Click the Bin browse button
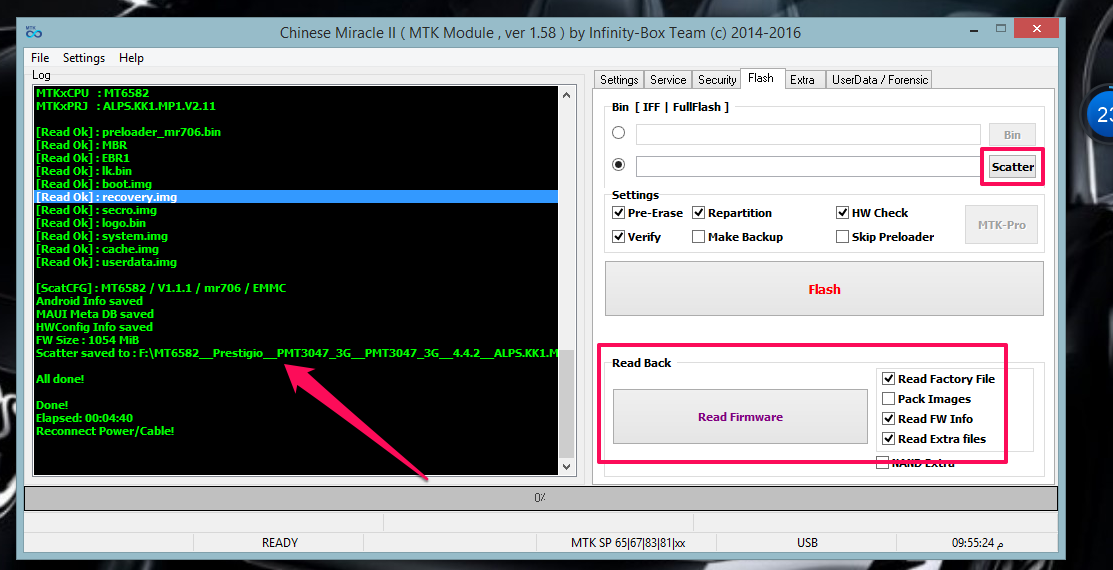1113x570 pixels. point(1012,135)
